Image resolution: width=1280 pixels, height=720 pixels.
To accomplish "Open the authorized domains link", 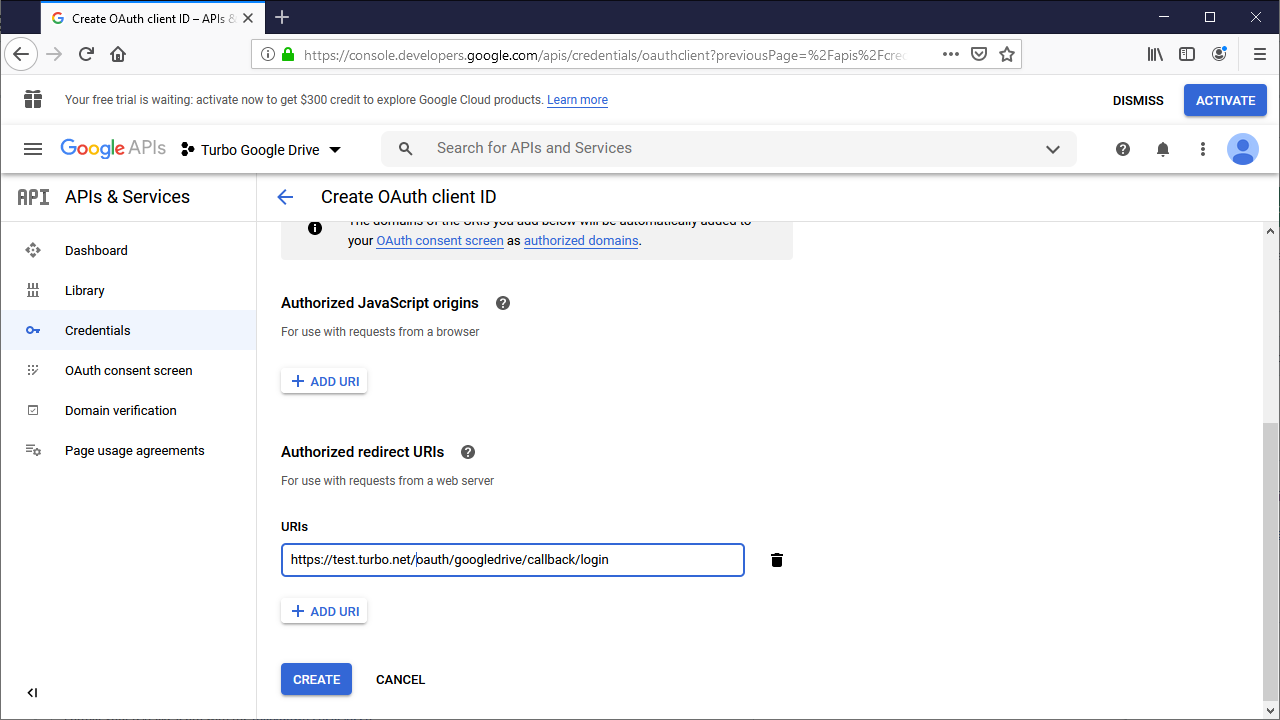I will tap(581, 240).
